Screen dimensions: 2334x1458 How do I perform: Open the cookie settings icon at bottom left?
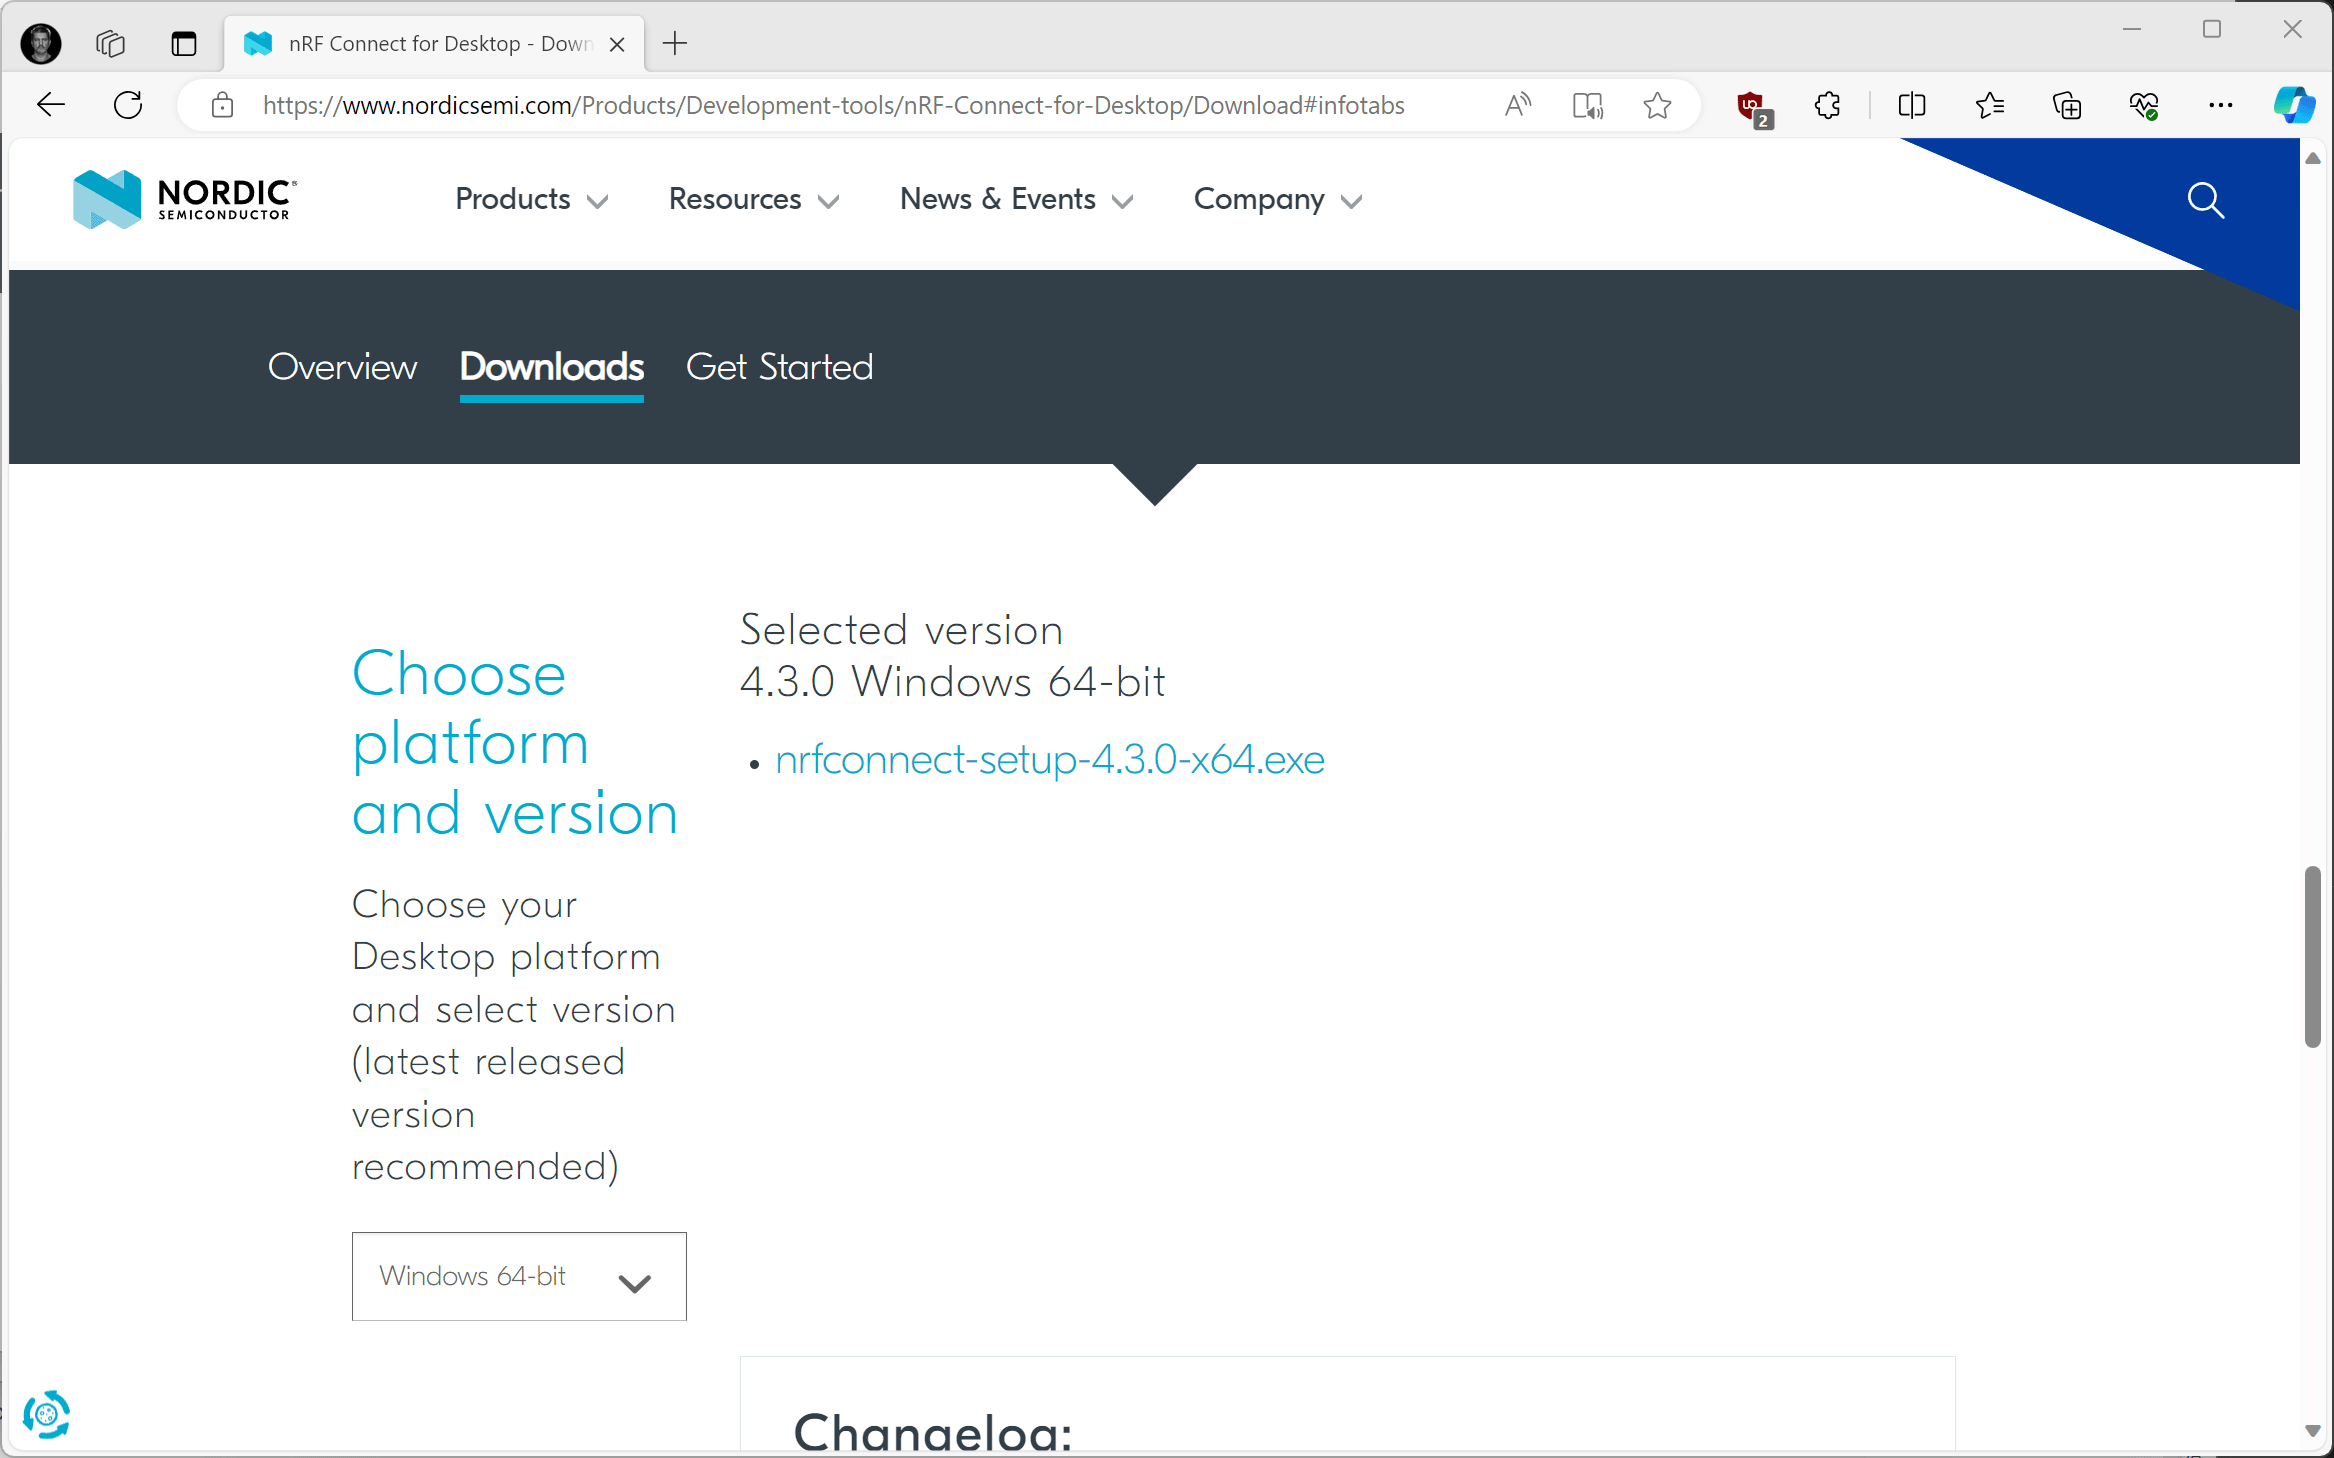pos(46,1414)
